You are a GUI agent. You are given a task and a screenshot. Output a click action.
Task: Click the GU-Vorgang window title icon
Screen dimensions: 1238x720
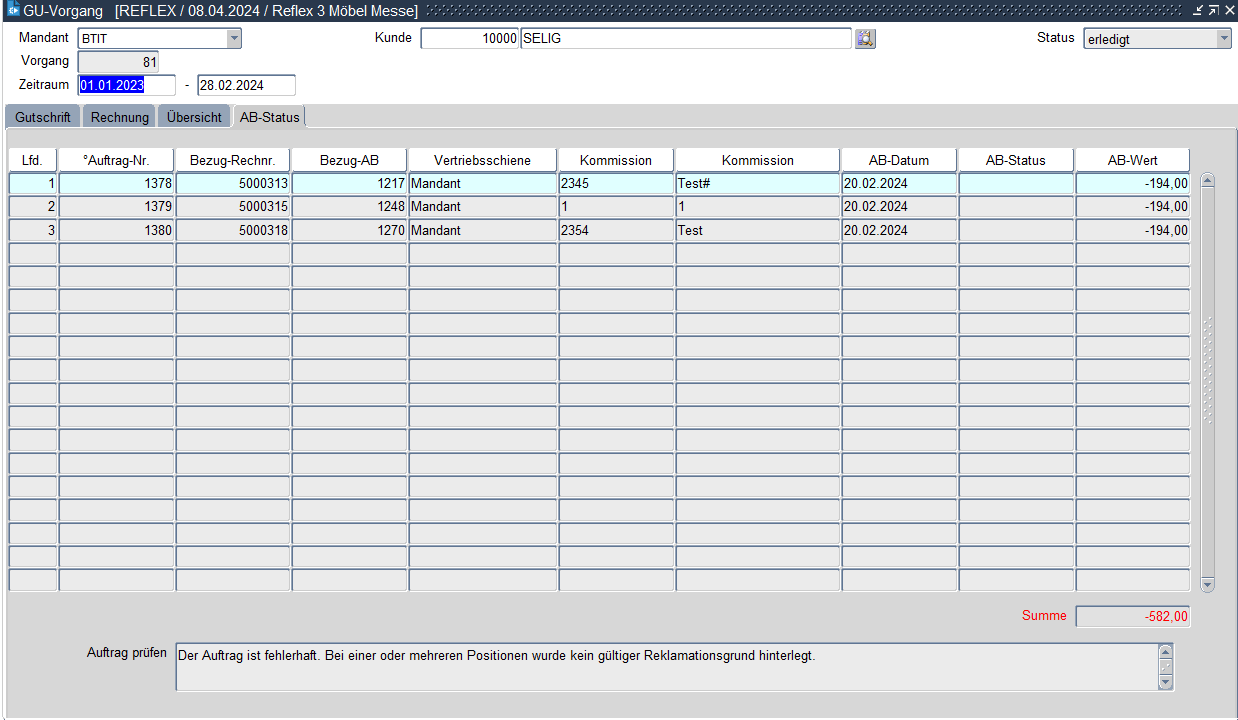coord(13,10)
